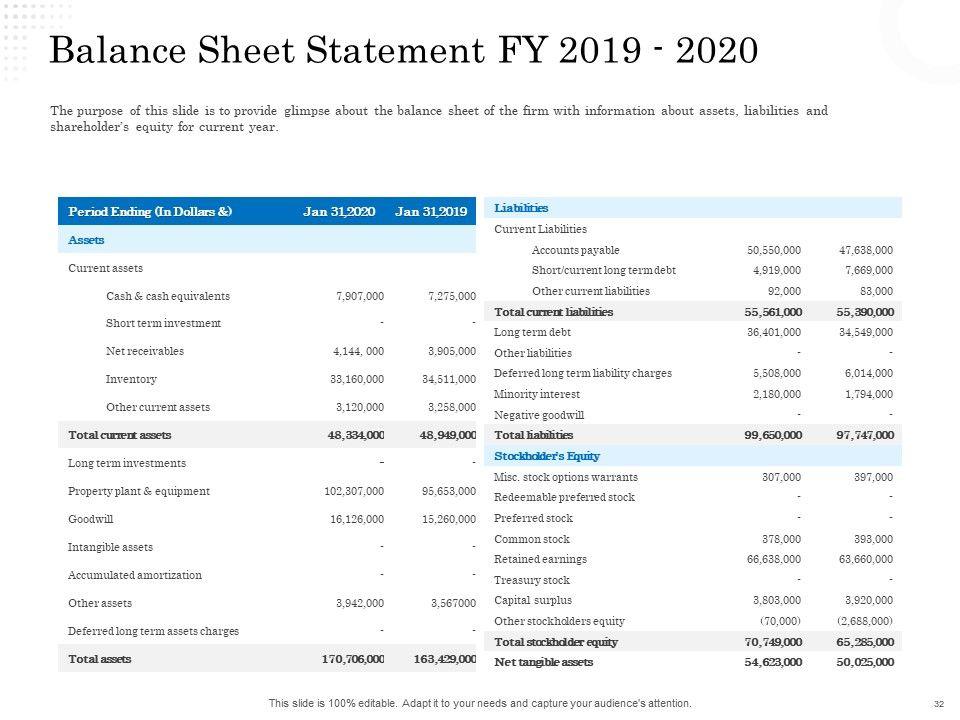Select the Jan 31,2020 column header

tap(339, 211)
